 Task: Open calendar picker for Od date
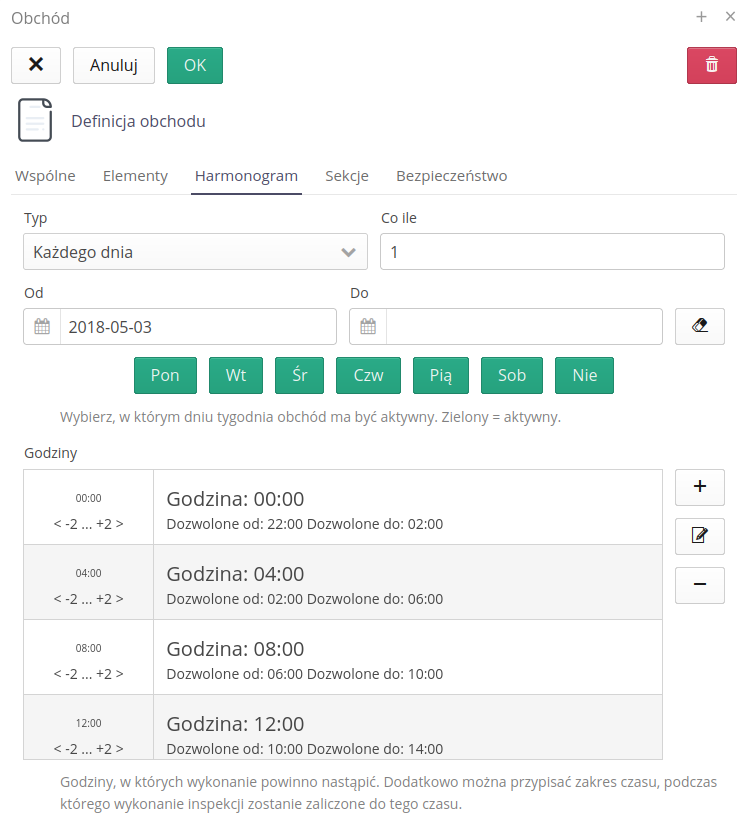(42, 327)
